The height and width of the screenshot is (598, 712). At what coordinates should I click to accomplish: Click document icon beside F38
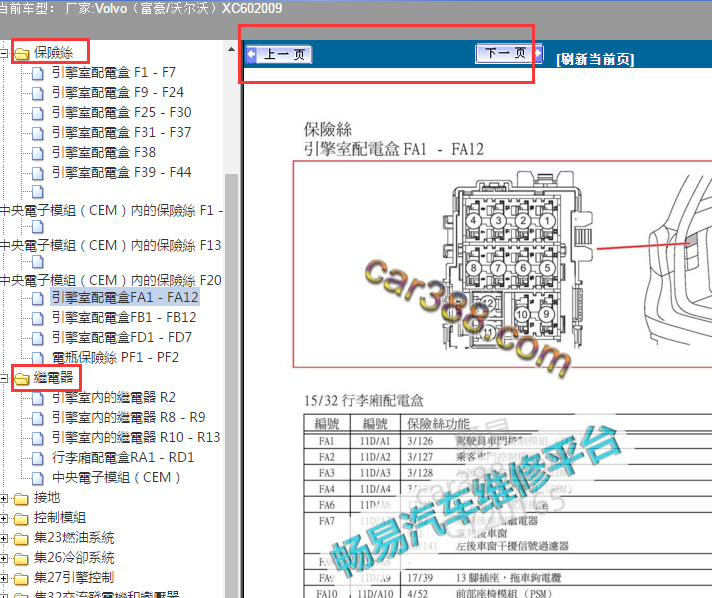(38, 153)
